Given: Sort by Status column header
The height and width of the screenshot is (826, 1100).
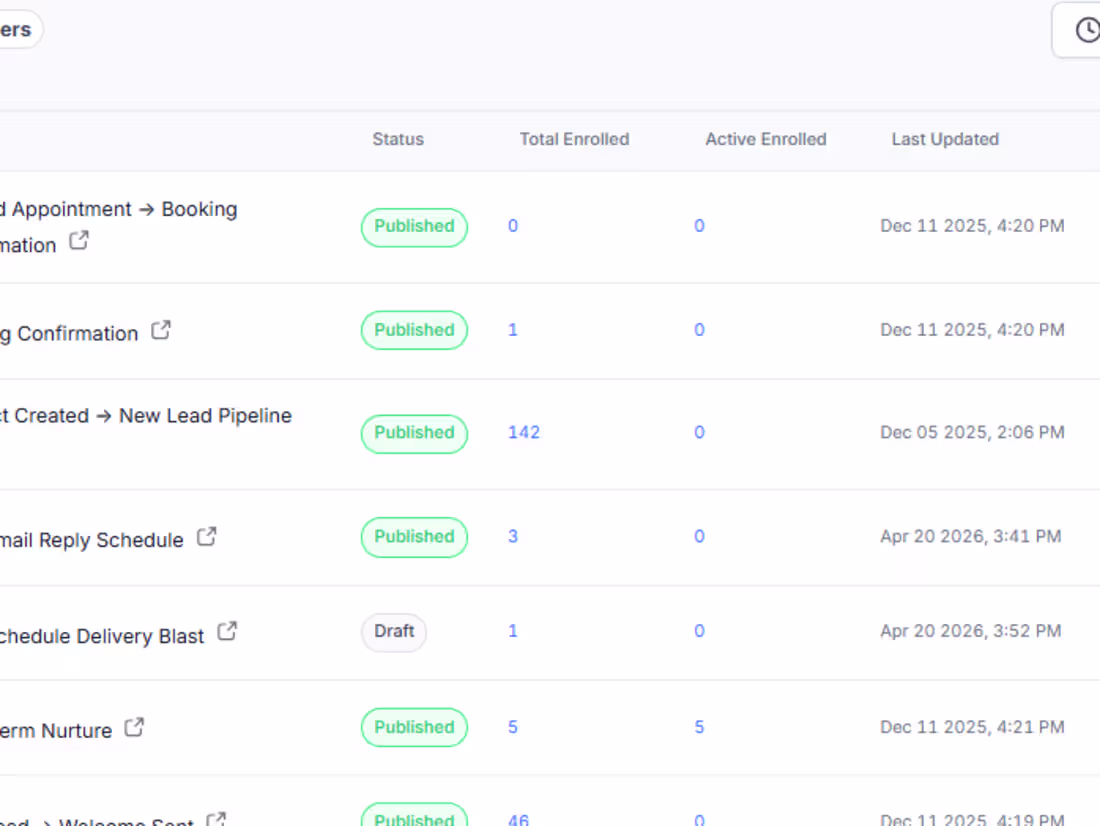Looking at the screenshot, I should [x=398, y=139].
